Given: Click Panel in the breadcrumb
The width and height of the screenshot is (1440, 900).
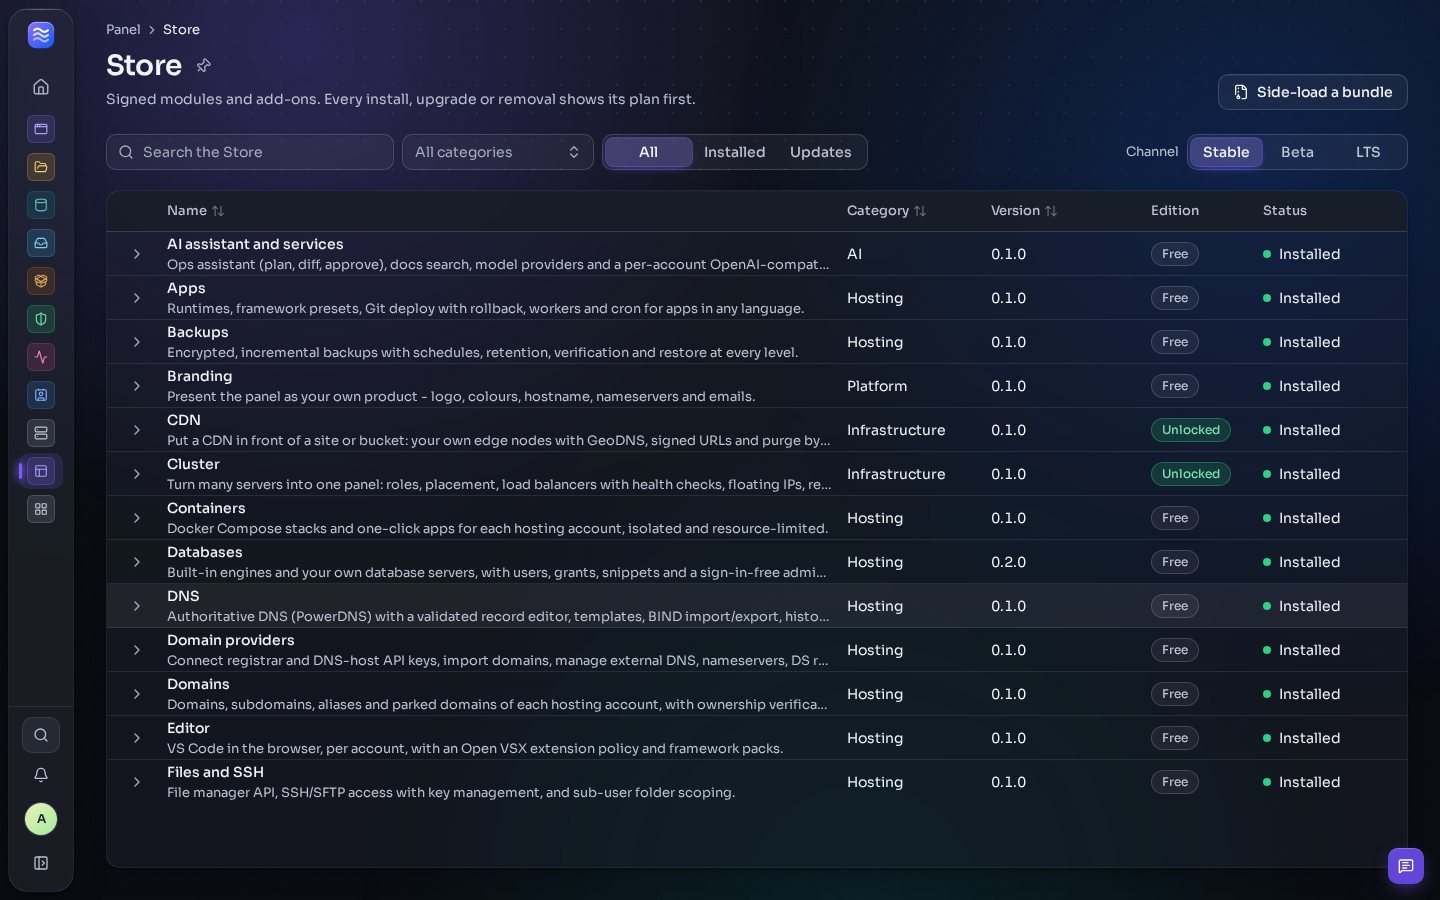Looking at the screenshot, I should click(123, 30).
